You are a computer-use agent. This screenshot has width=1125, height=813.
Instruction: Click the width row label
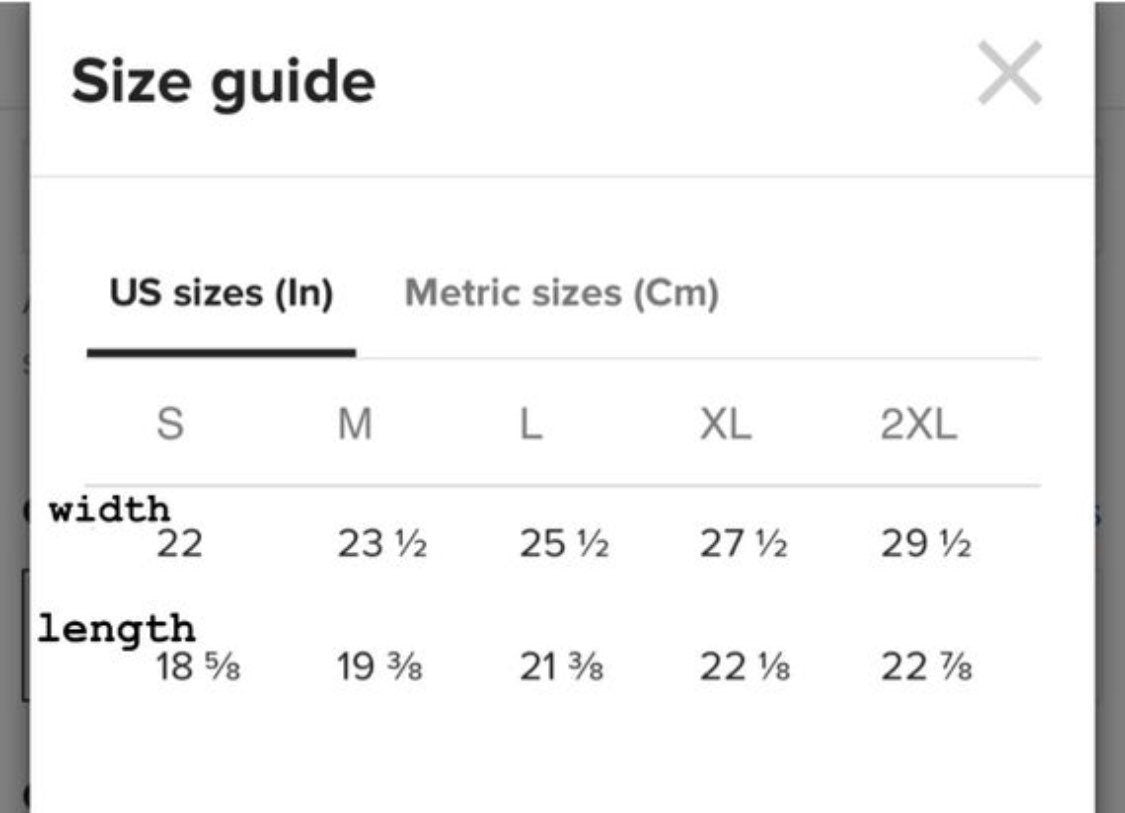click(109, 509)
